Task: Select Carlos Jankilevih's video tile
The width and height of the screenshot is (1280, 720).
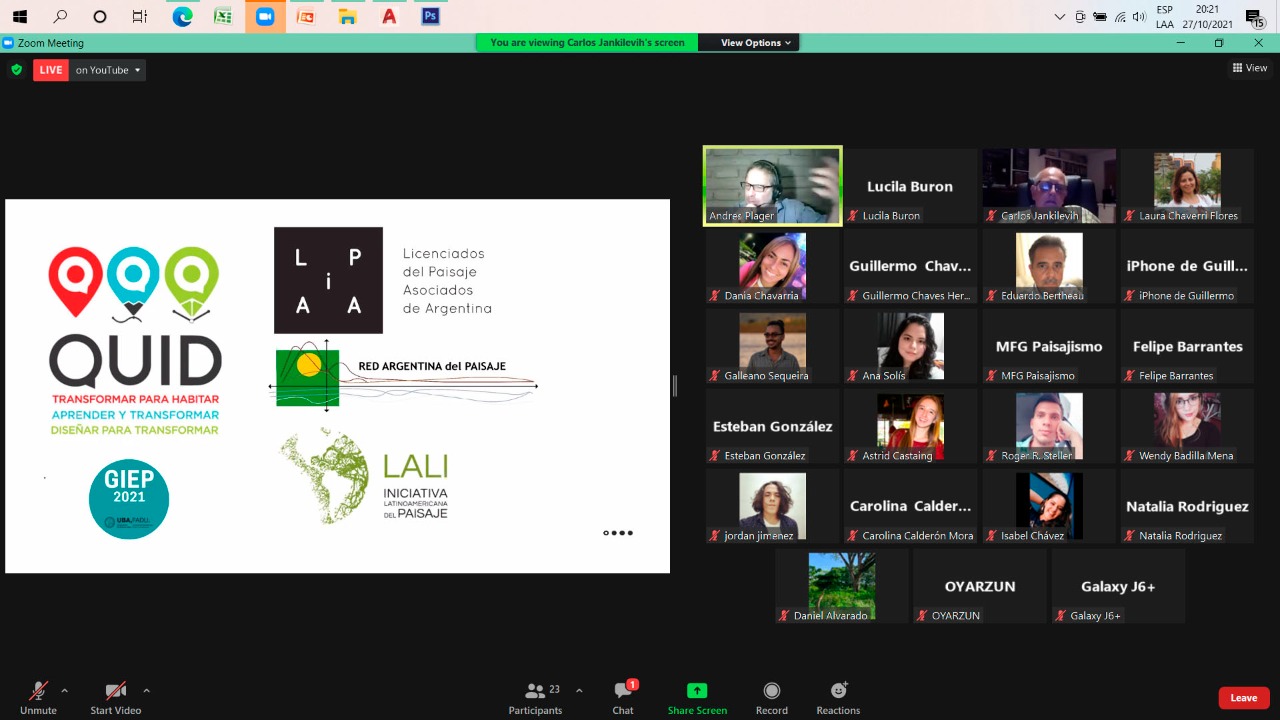Action: [x=1049, y=186]
